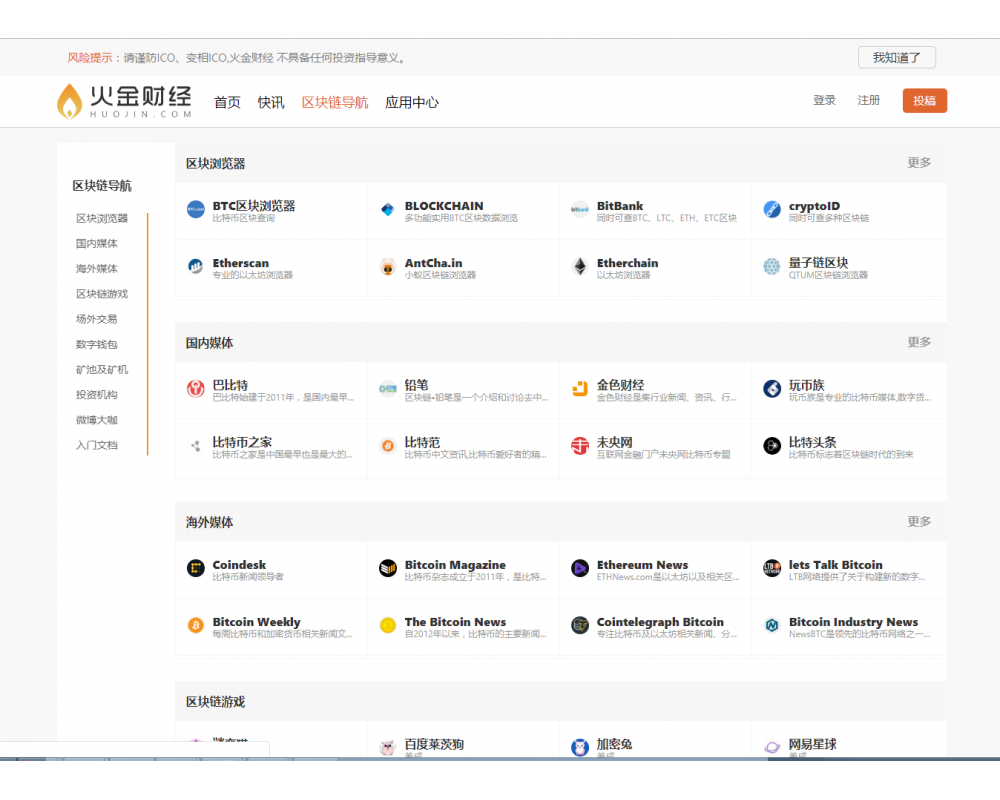Select 海外媒体 in the sidebar
Screen dimensions: 1000x800
tap(97, 269)
